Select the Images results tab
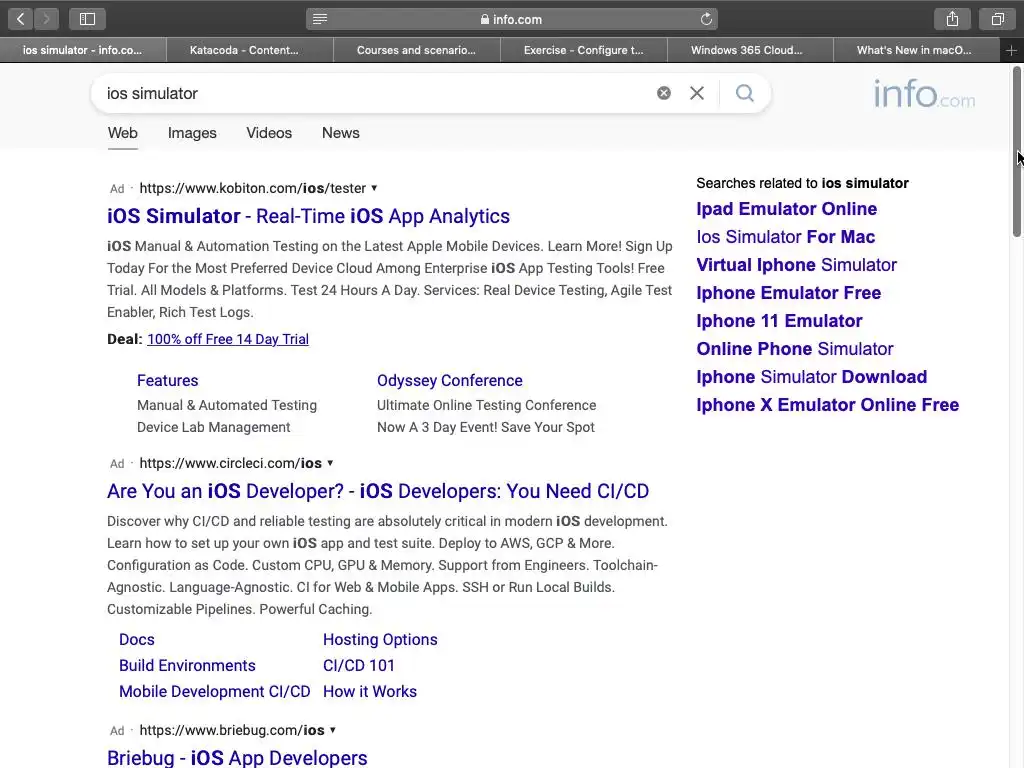1024x768 pixels. (192, 133)
